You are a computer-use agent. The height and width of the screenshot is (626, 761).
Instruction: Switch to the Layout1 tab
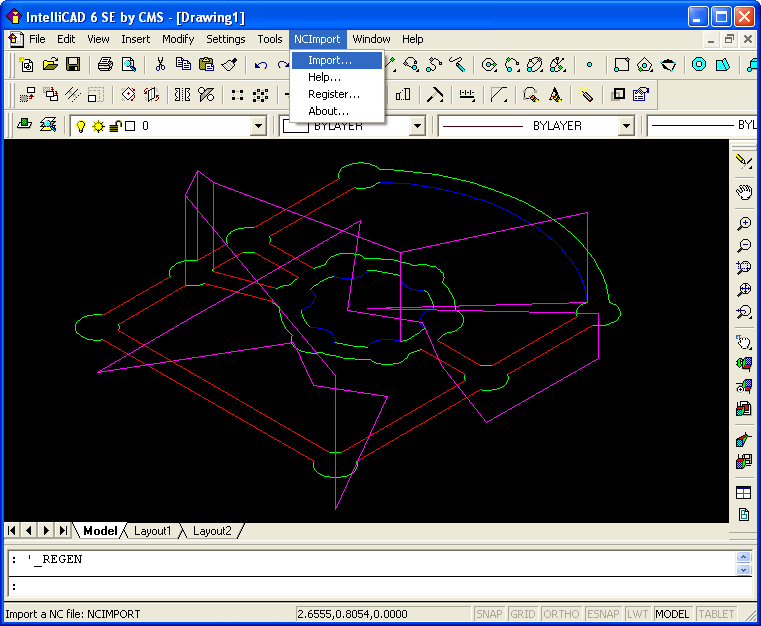click(152, 531)
